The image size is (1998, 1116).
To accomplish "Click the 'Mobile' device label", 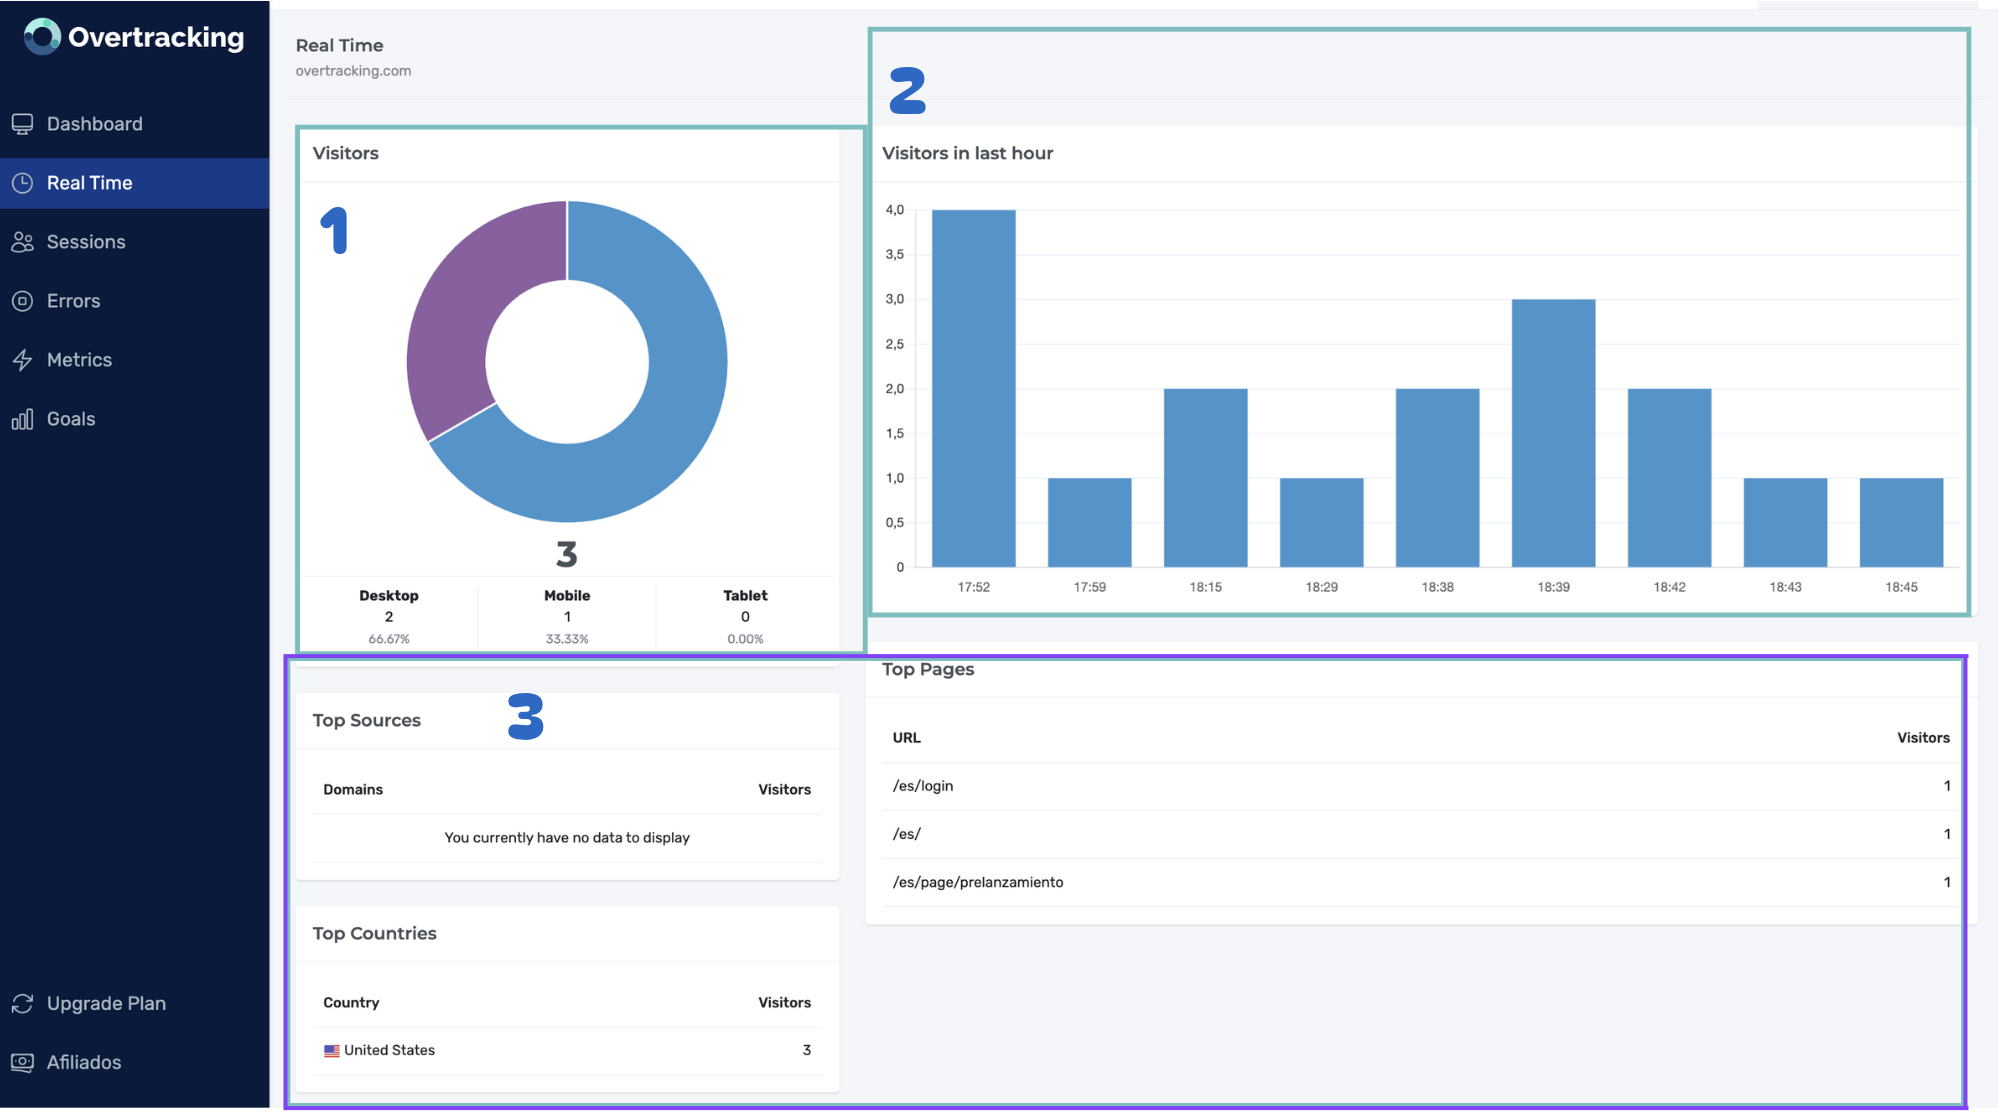I will (567, 595).
